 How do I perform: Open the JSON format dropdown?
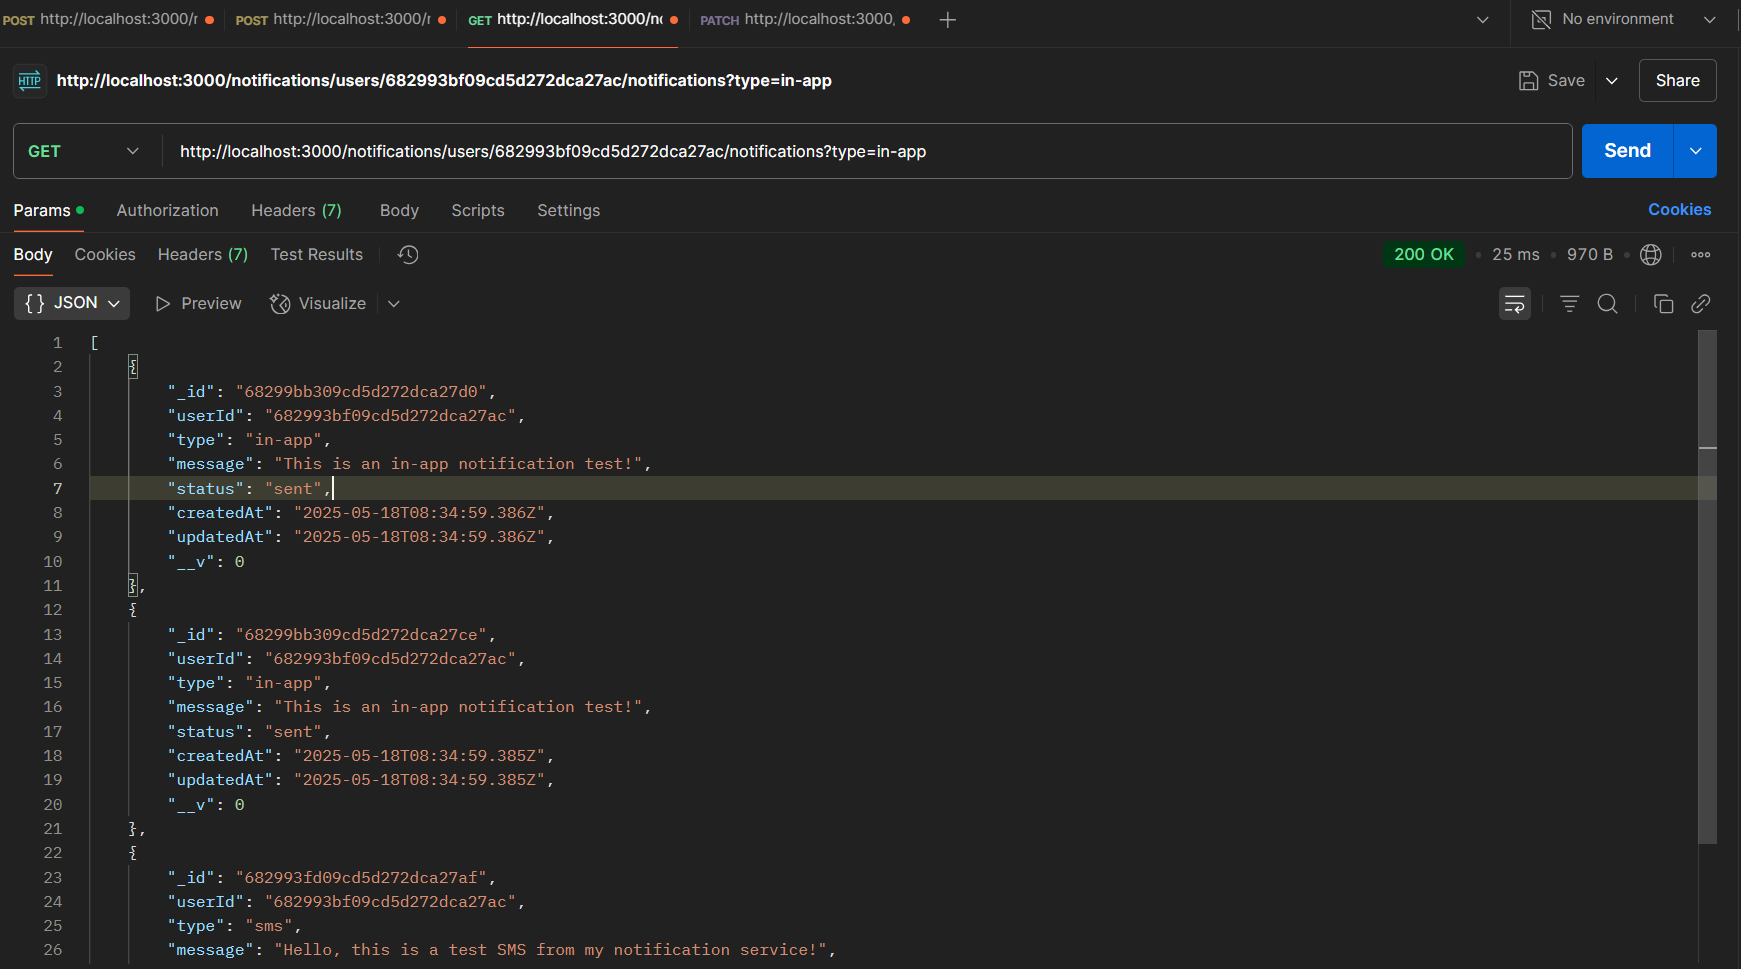(x=72, y=303)
